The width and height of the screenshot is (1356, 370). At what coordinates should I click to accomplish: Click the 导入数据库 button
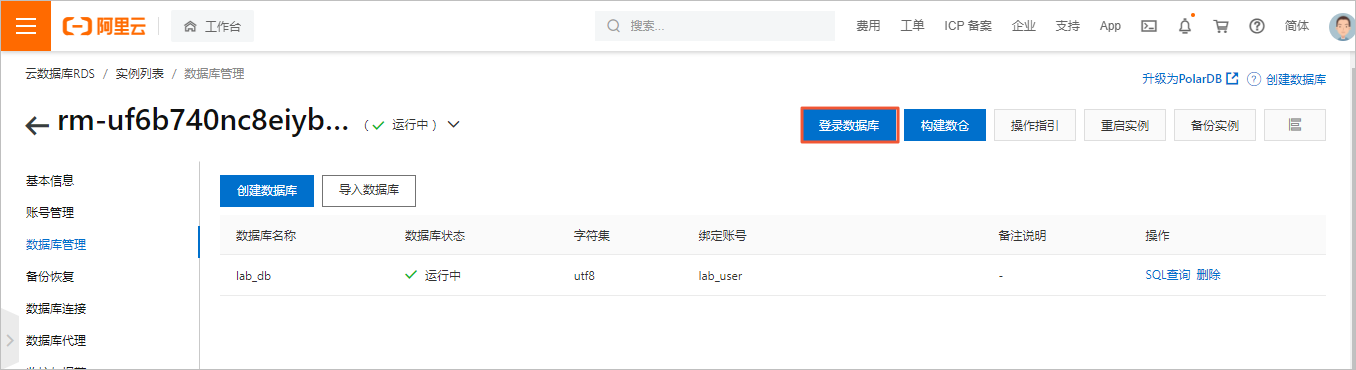tap(369, 190)
